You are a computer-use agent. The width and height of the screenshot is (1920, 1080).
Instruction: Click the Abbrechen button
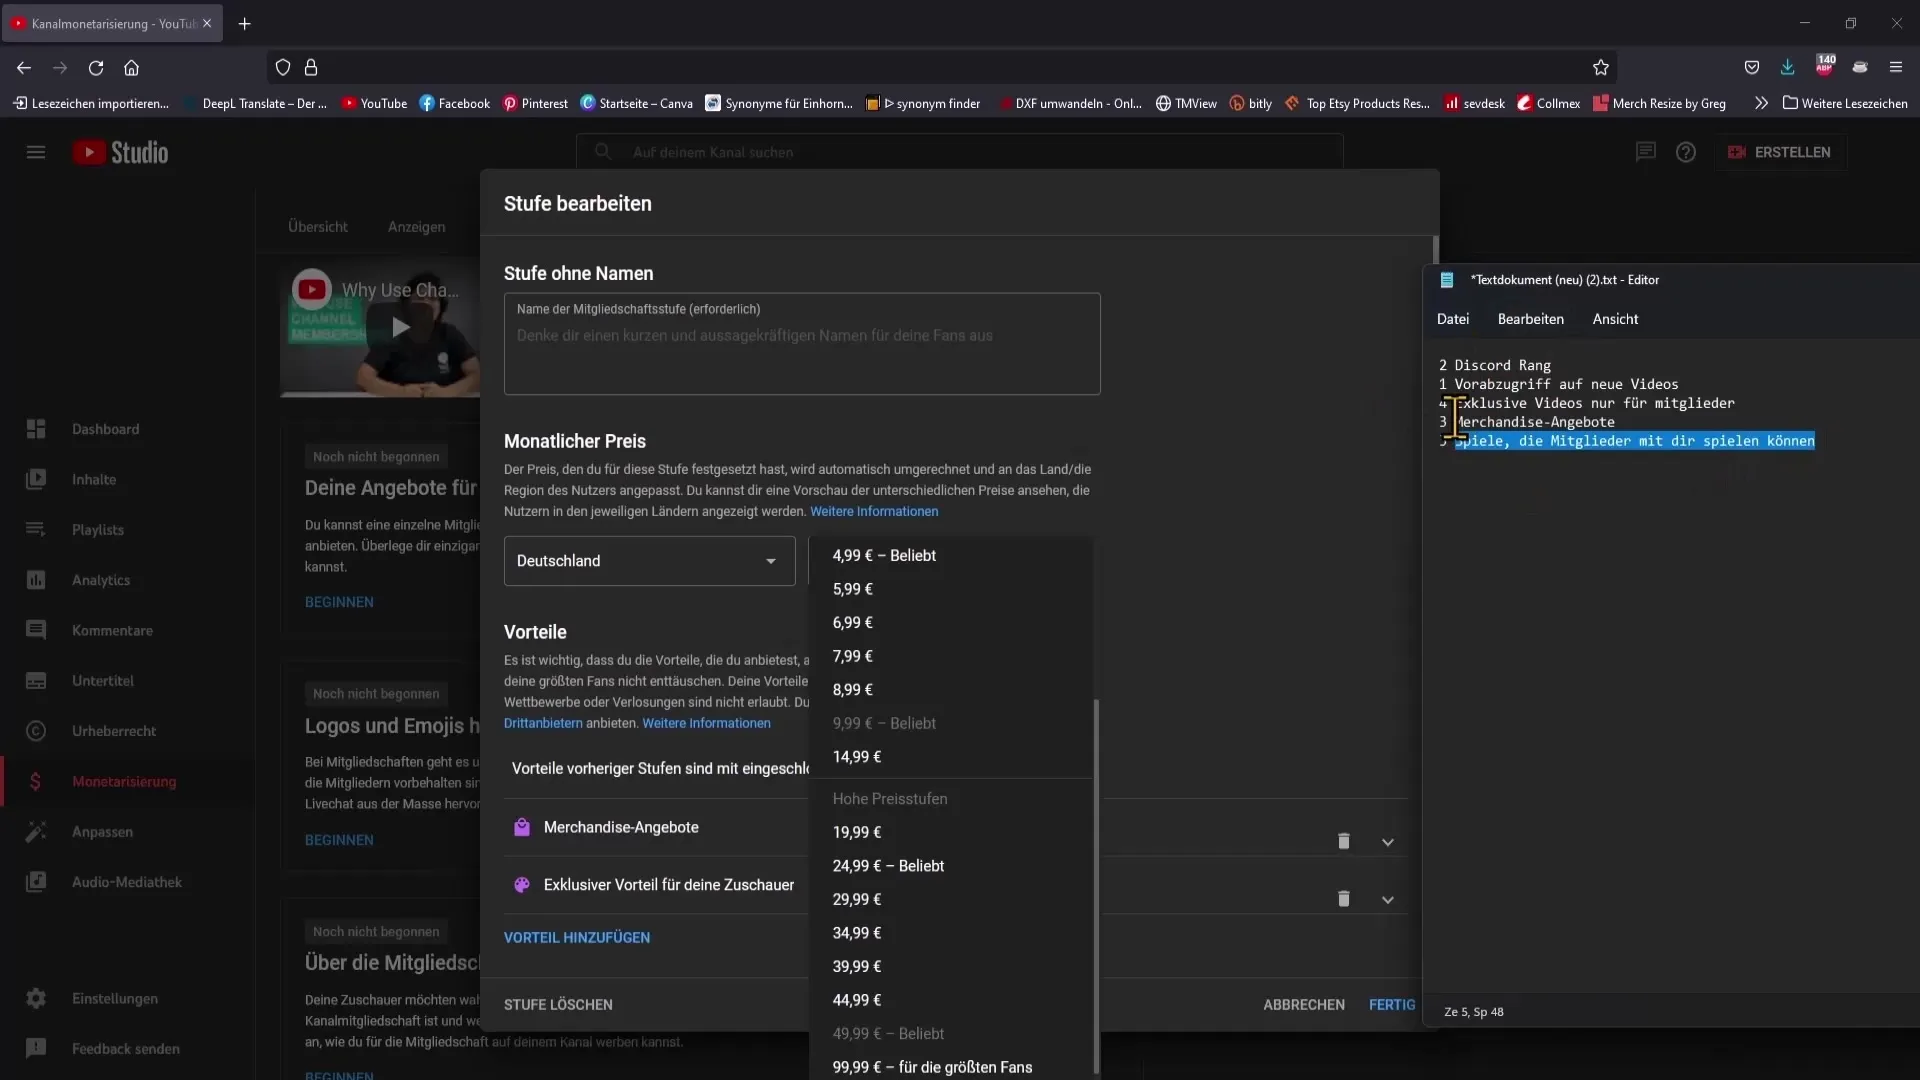click(x=1304, y=1004)
